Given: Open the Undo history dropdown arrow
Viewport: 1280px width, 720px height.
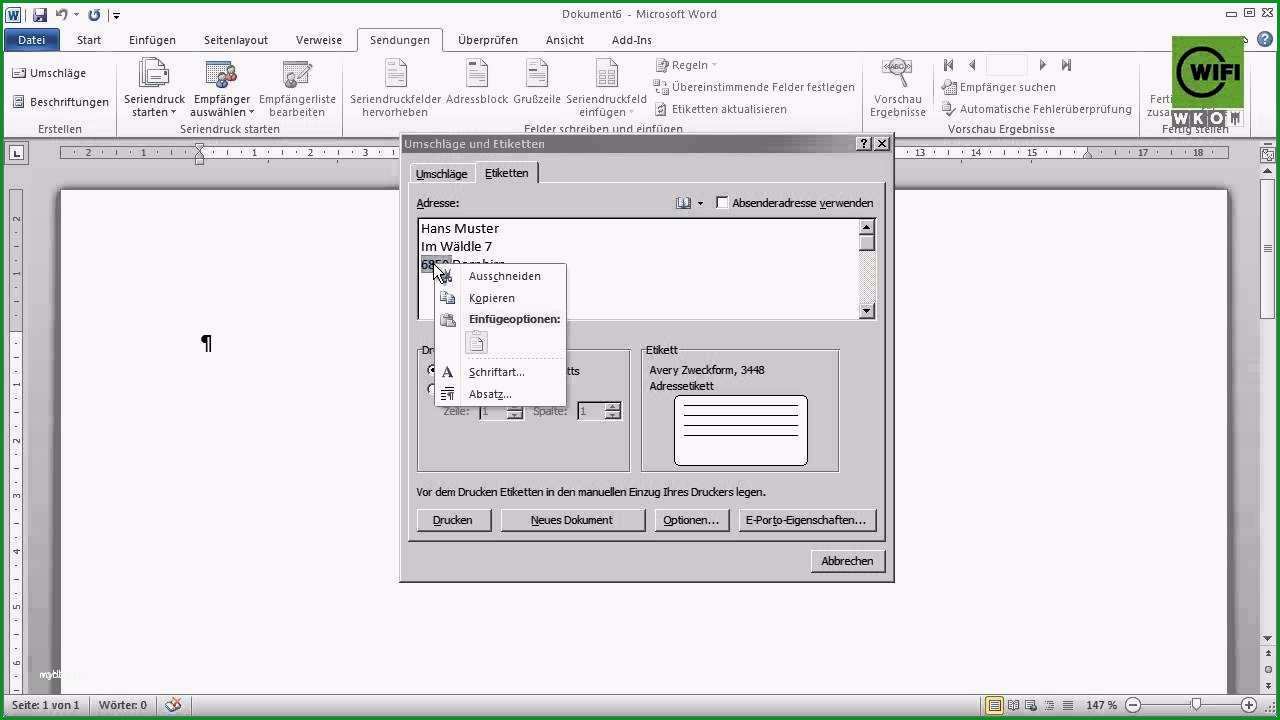Looking at the screenshot, I should click(x=76, y=15).
